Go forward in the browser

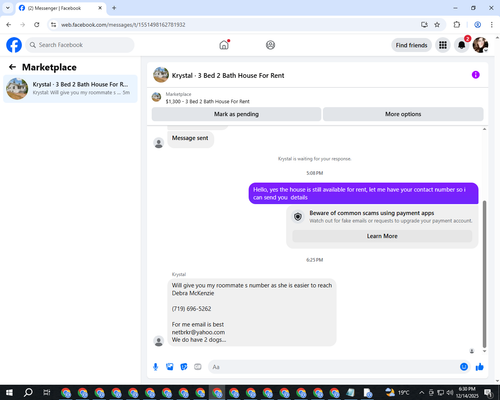pyautogui.click(x=23, y=25)
